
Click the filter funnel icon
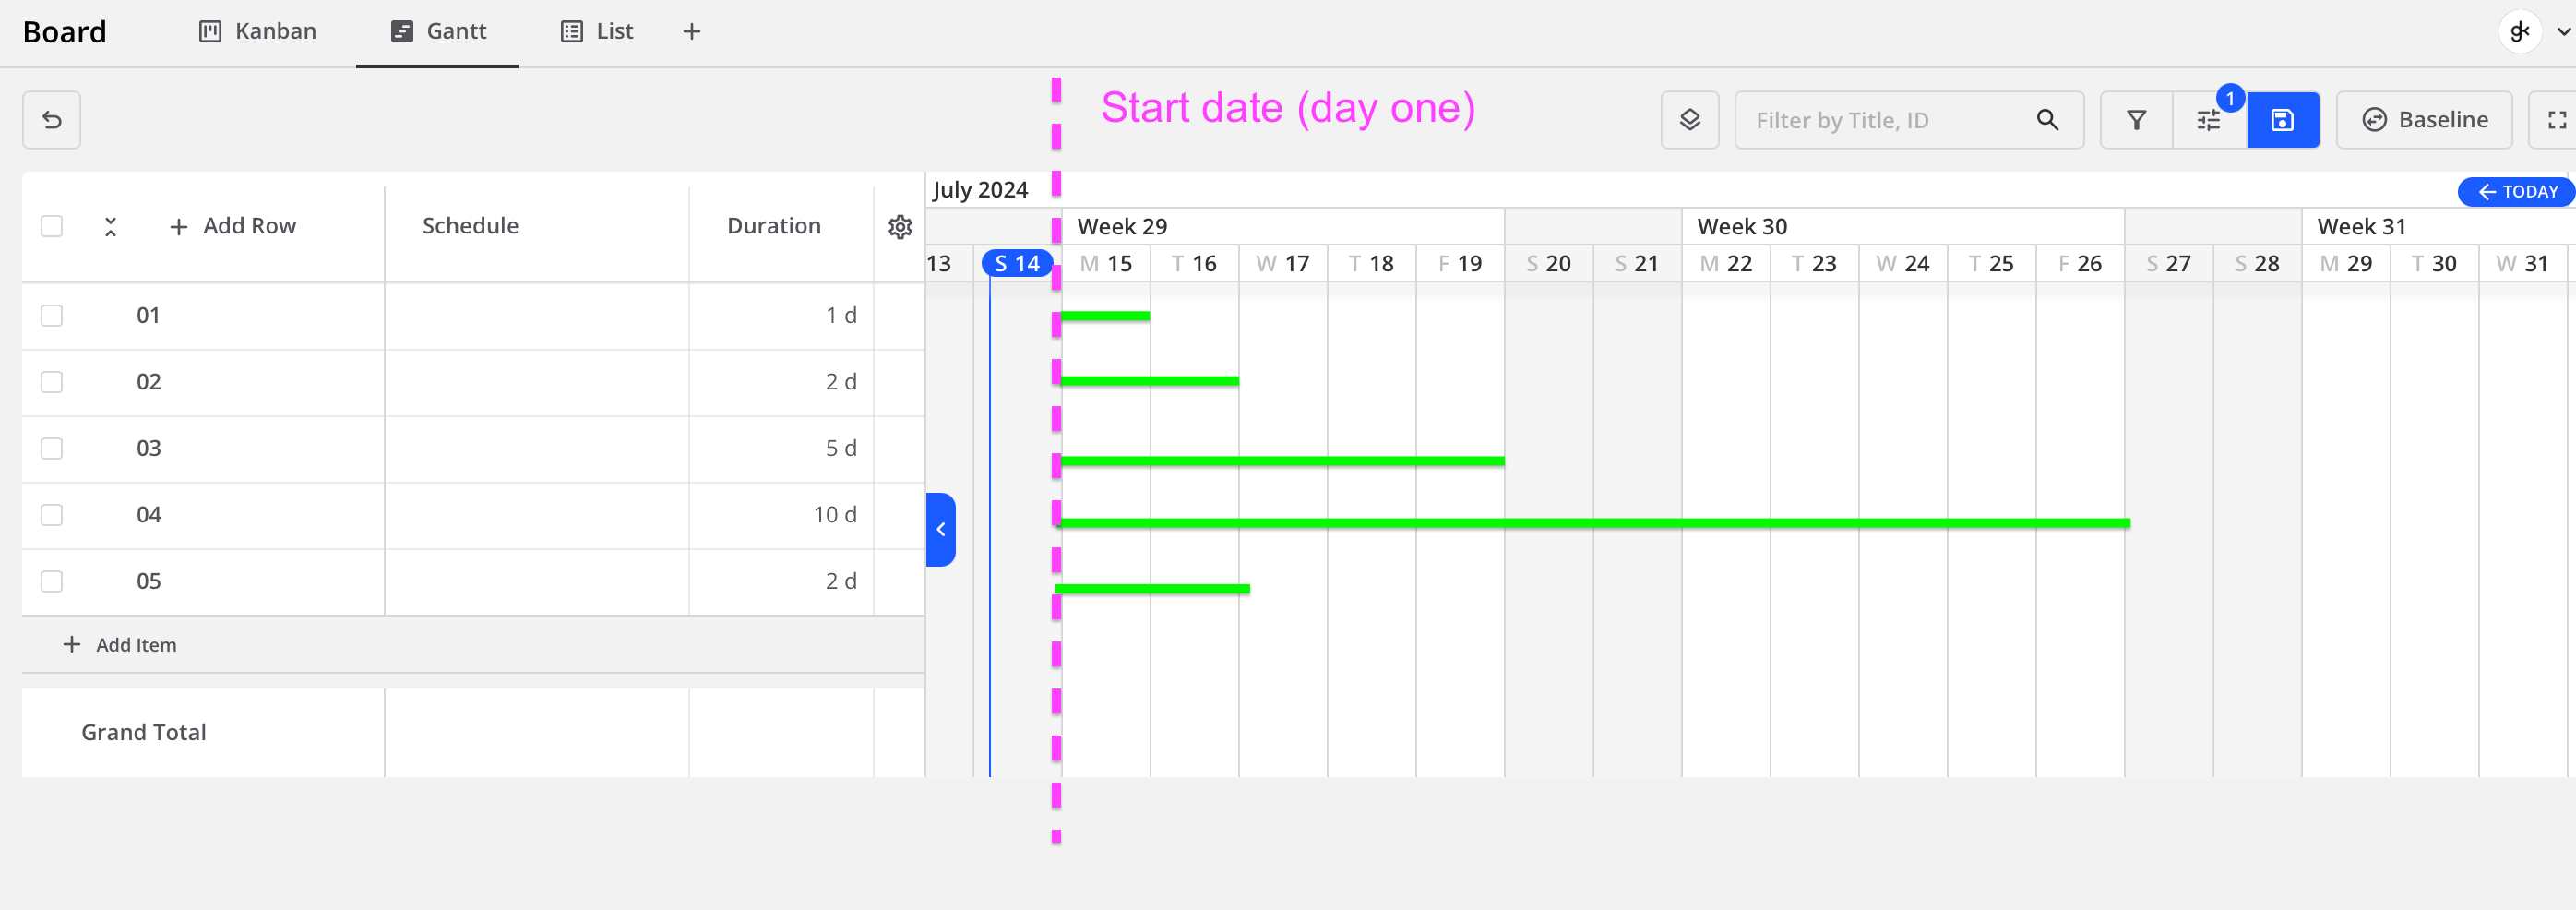point(2136,120)
